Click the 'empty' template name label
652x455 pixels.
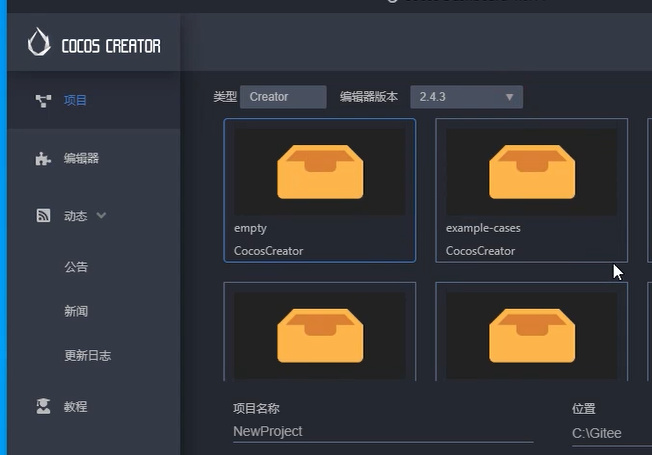[x=250, y=228]
